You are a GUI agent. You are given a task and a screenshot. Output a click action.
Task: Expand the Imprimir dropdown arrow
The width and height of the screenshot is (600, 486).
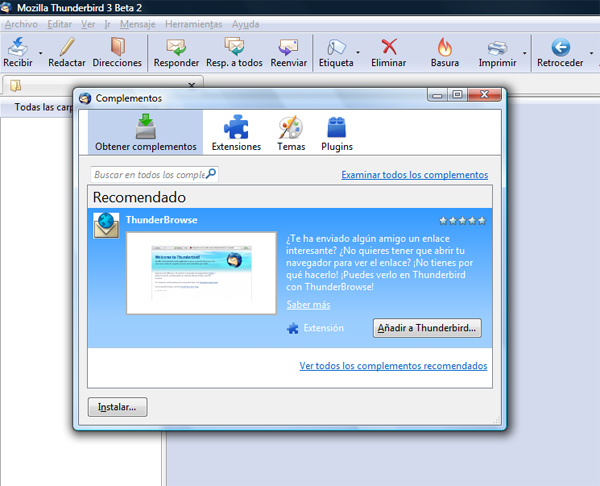tap(525, 53)
